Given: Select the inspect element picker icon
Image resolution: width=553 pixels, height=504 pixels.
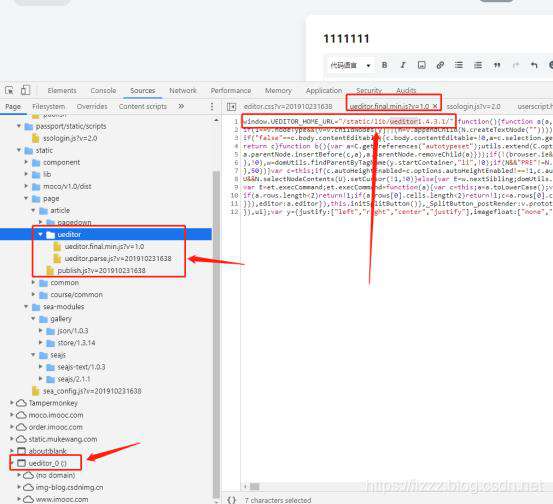Looking at the screenshot, I should point(10,90).
